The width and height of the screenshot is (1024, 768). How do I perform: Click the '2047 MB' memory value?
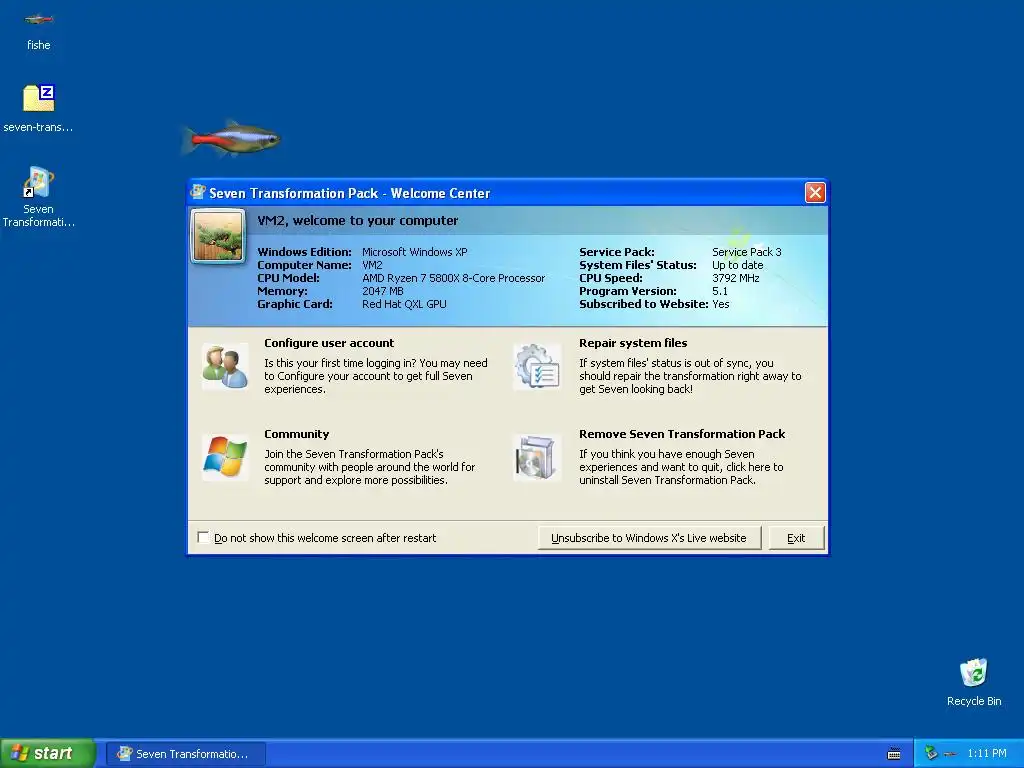click(383, 291)
